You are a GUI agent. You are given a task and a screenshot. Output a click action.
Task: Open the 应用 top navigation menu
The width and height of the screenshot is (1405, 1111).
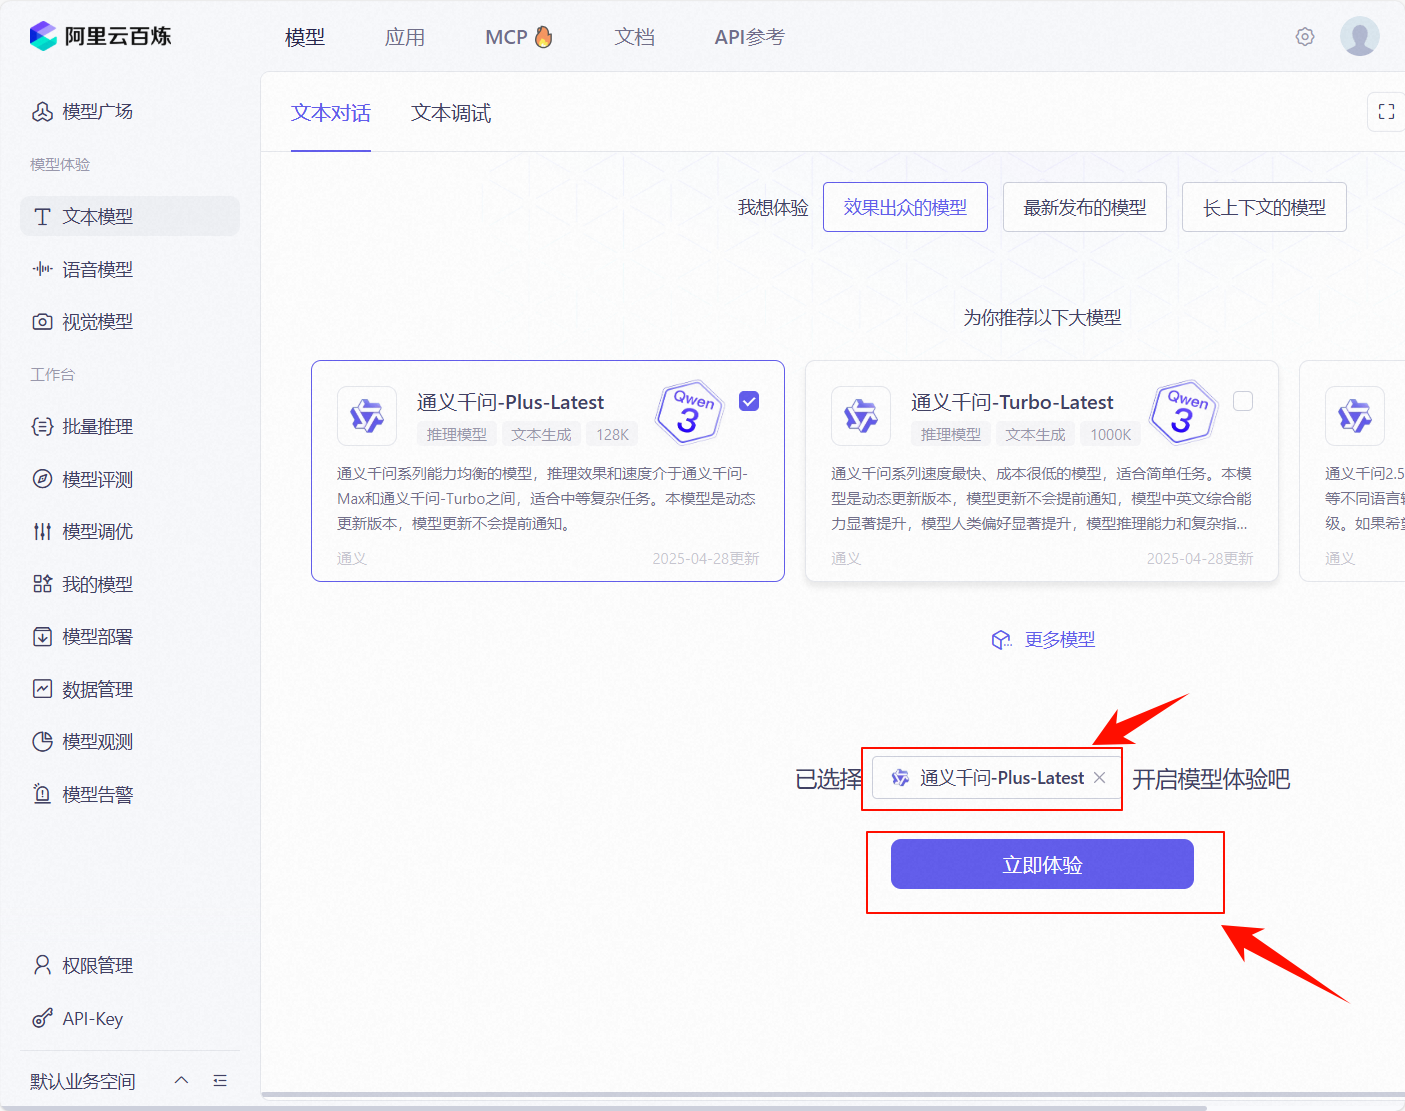pyautogui.click(x=405, y=37)
